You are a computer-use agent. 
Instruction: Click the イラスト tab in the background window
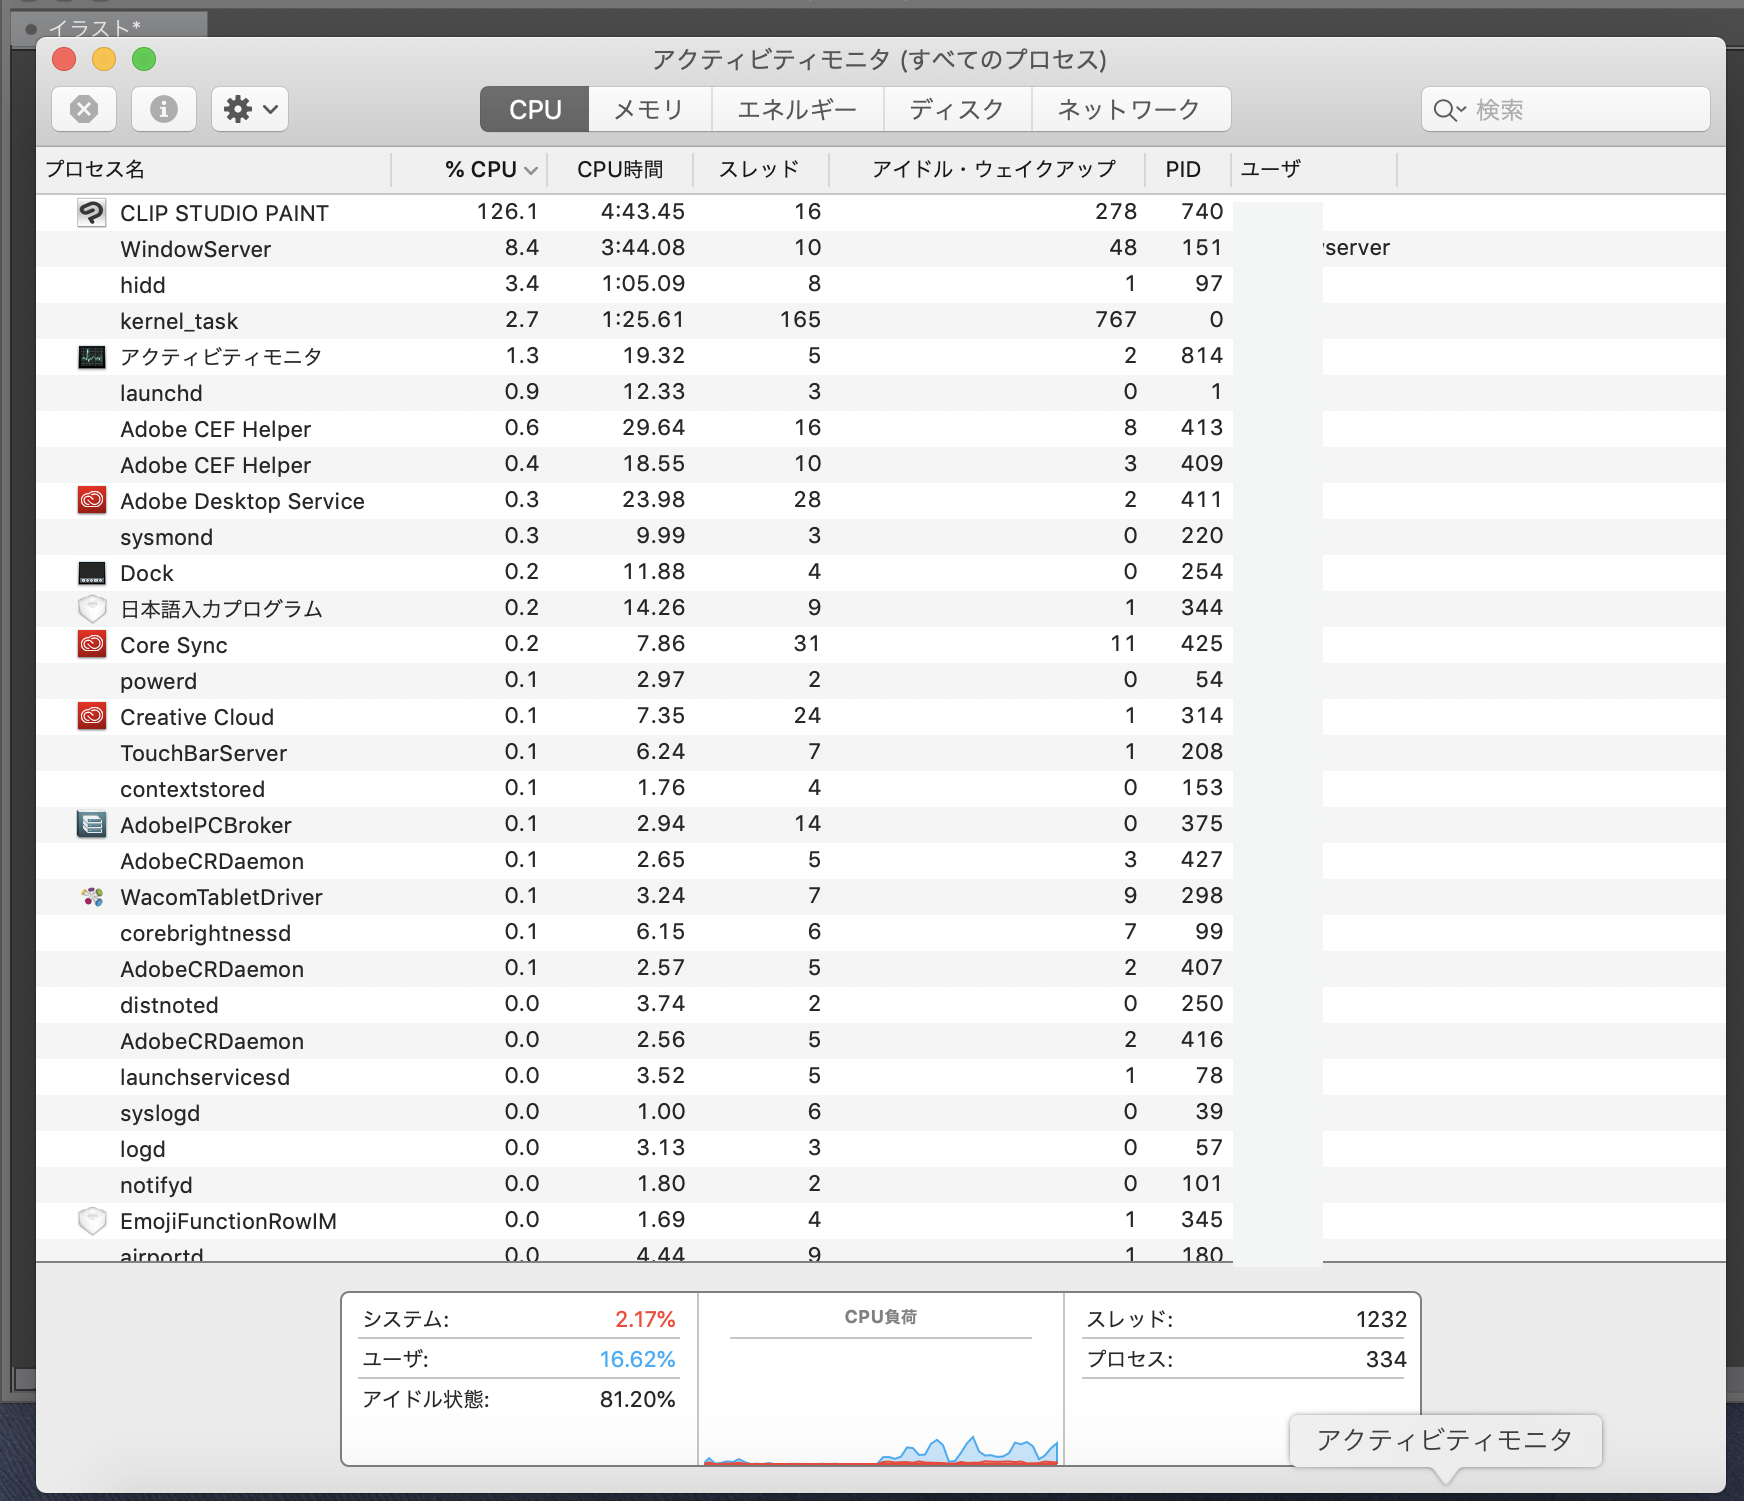point(110,27)
